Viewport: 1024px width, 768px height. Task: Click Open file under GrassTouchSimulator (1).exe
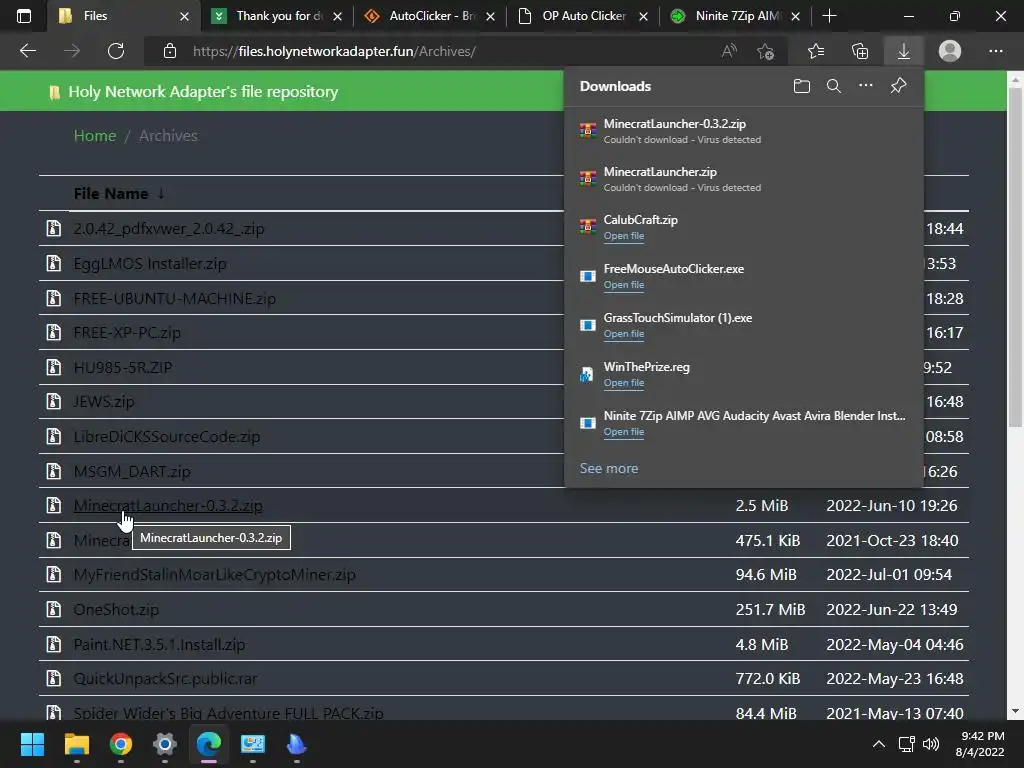point(624,334)
